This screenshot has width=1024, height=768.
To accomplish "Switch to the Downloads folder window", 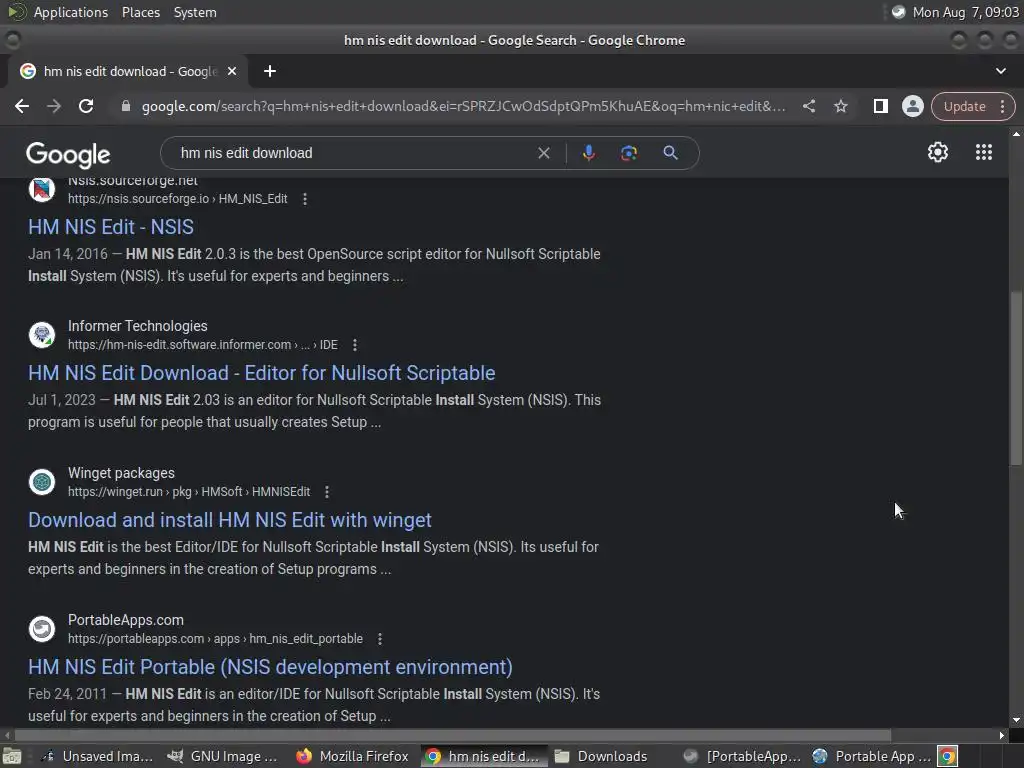I will pos(611,756).
